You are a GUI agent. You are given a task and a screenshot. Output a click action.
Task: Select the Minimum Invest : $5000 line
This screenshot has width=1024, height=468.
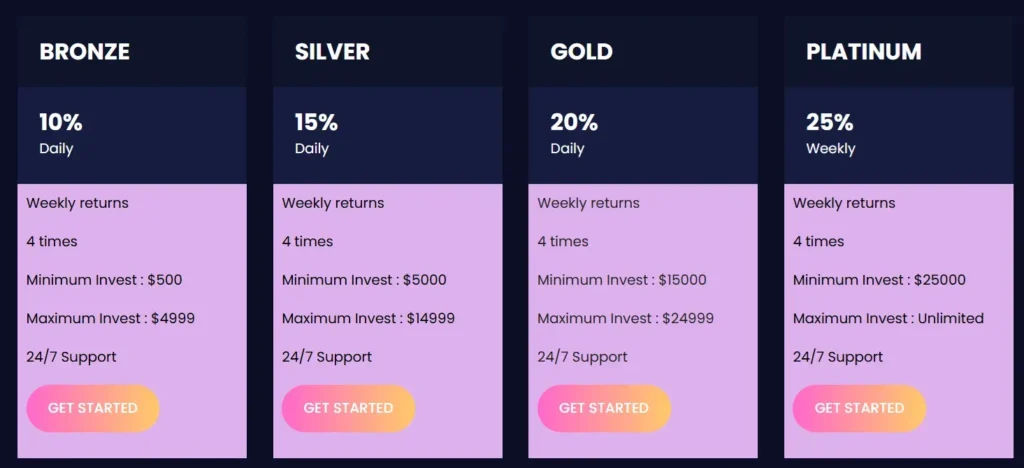(x=364, y=280)
